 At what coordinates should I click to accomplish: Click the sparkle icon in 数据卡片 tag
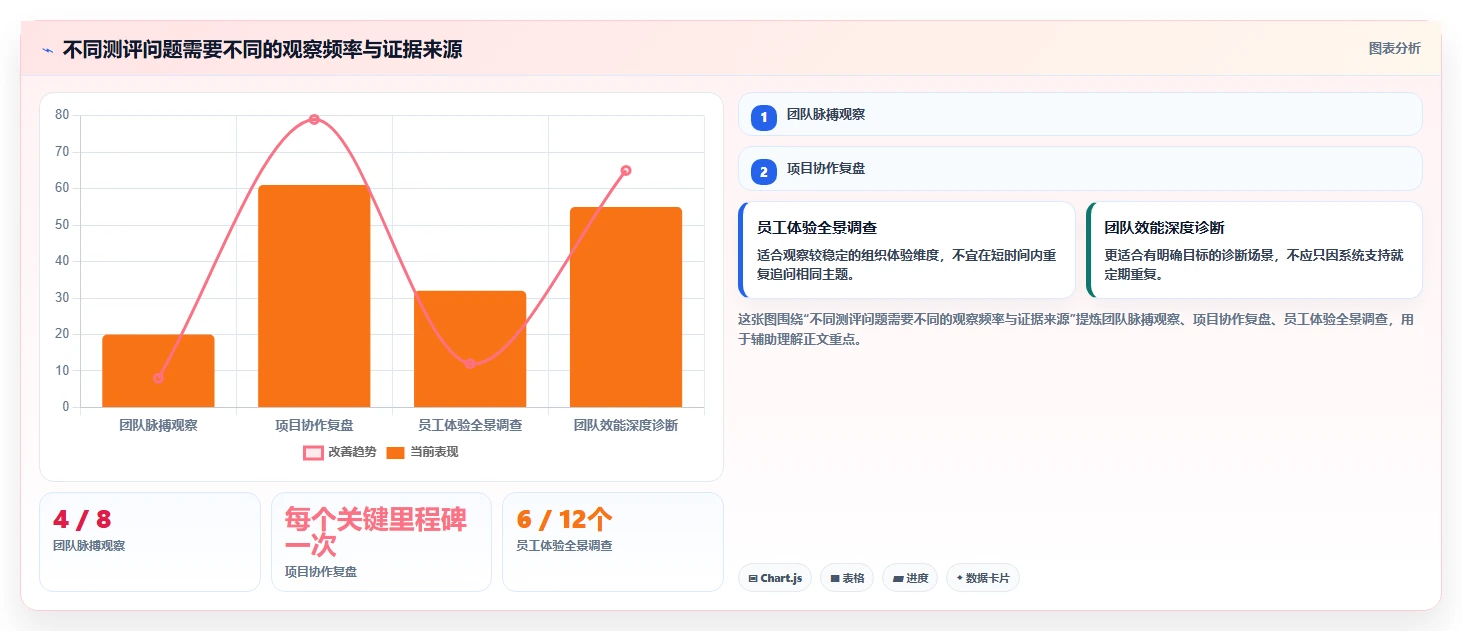[960, 578]
